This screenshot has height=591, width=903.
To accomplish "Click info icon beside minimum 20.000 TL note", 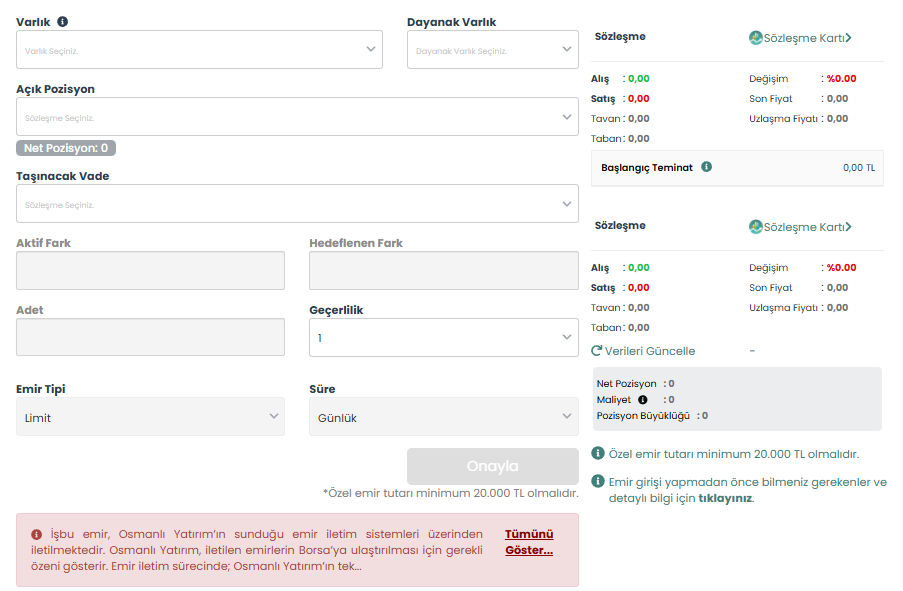I will [598, 454].
